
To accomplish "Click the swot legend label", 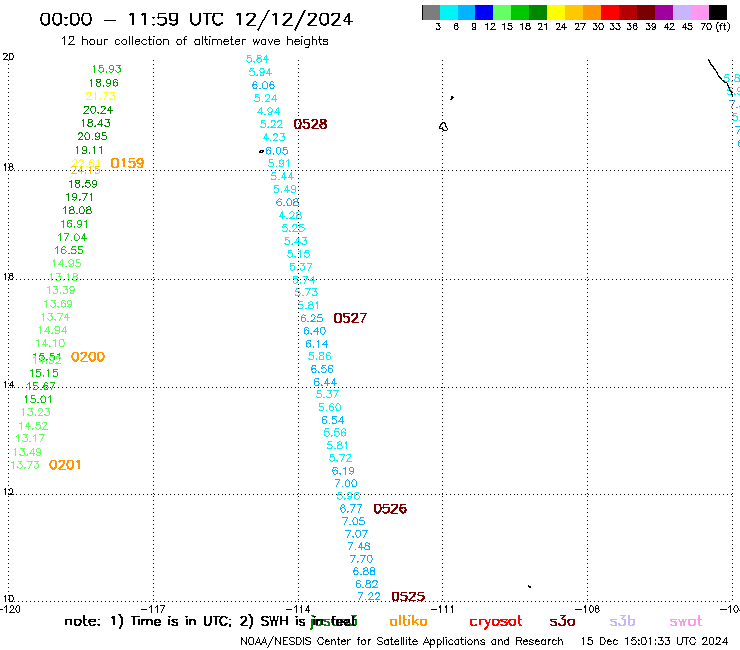I will pyautogui.click(x=686, y=622).
